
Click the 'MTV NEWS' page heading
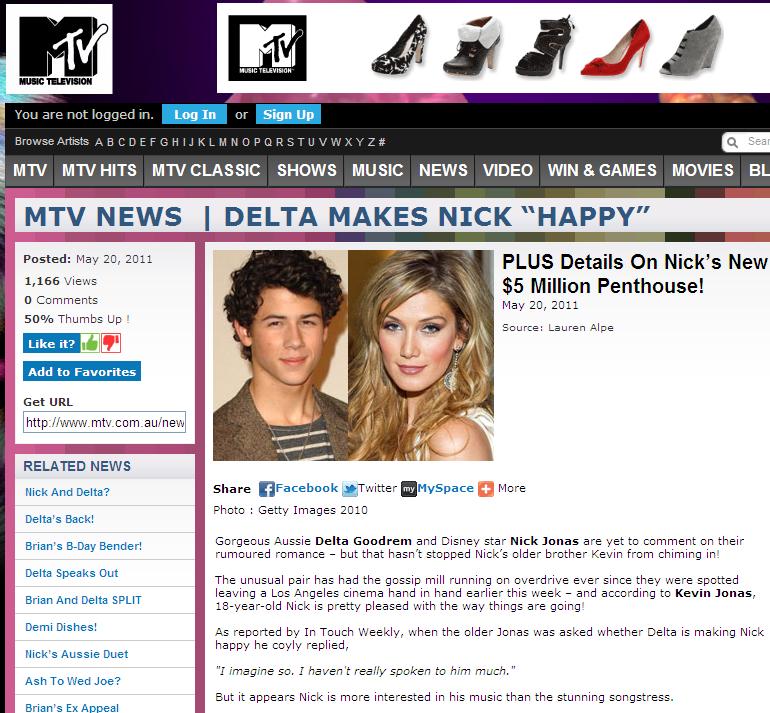point(103,217)
